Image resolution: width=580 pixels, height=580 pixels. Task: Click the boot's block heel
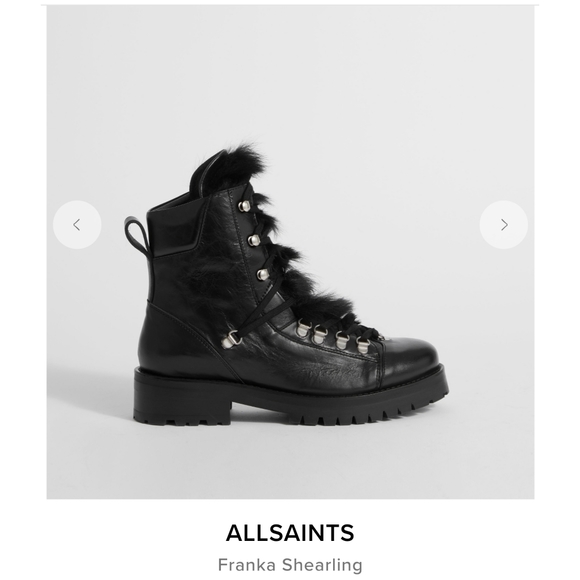click(182, 401)
